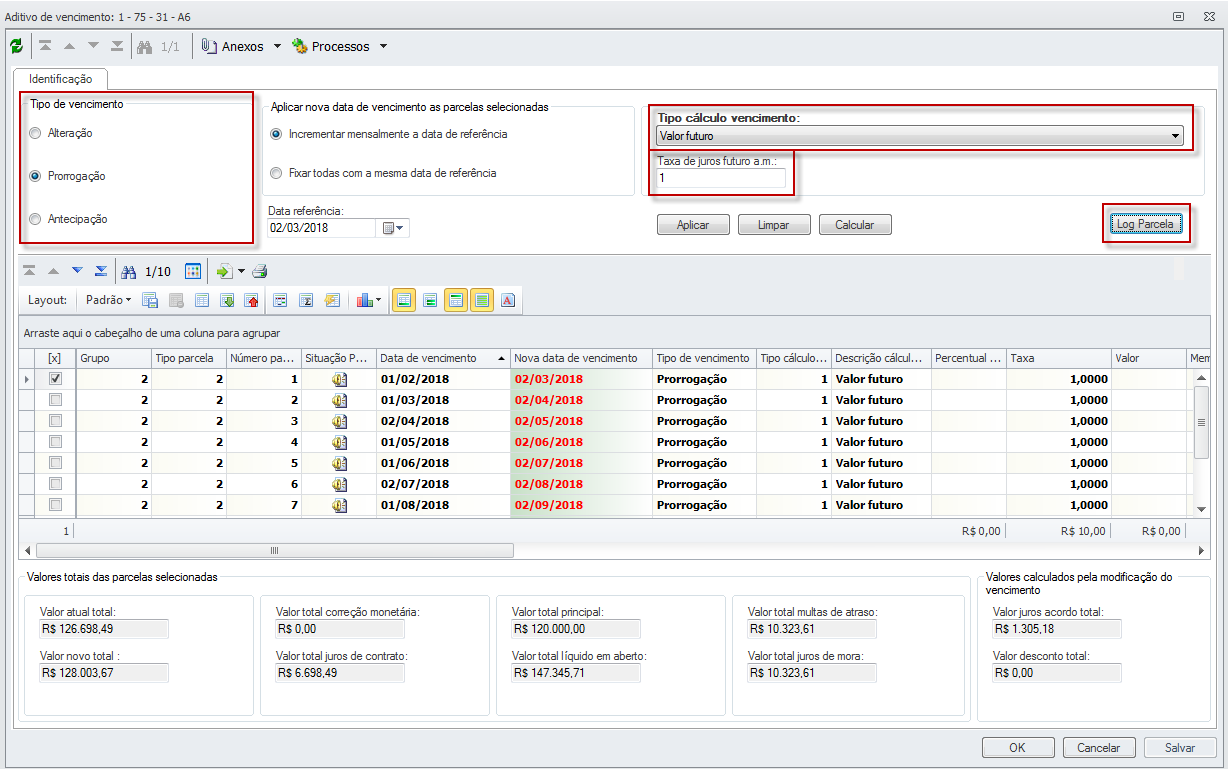The height and width of the screenshot is (769, 1228).
Task: Go to last record in top toolbar
Action: [117, 46]
